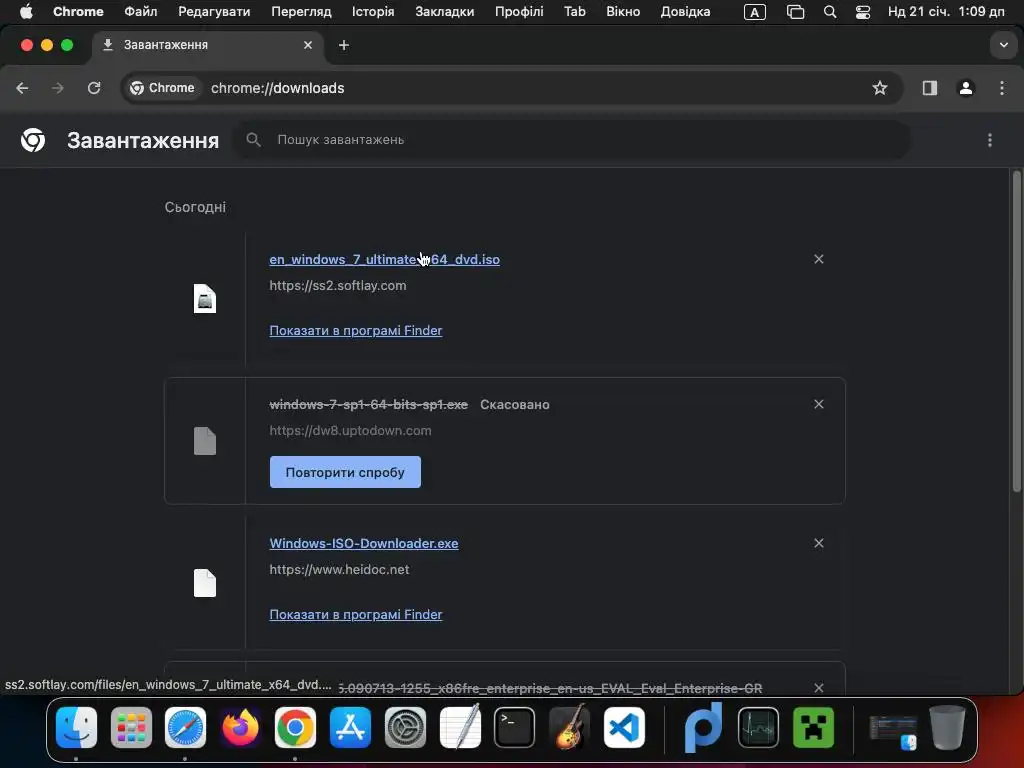1024x768 pixels.
Task: Click the https://ss2.softlay.com source text
Action: click(x=338, y=285)
